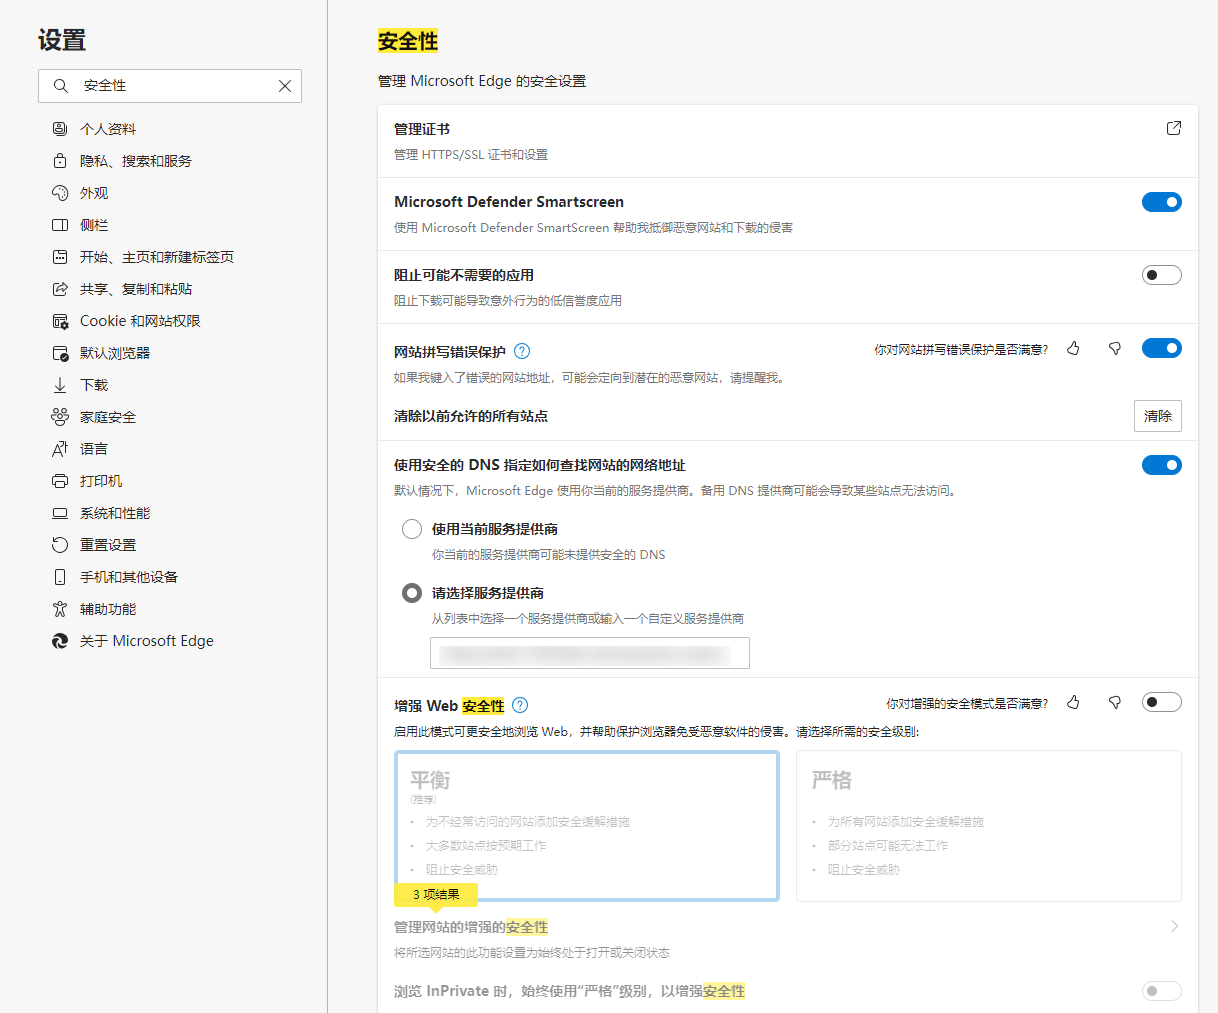Click the 外观 appearance icon
Viewport: 1218px width, 1013px height.
point(60,193)
